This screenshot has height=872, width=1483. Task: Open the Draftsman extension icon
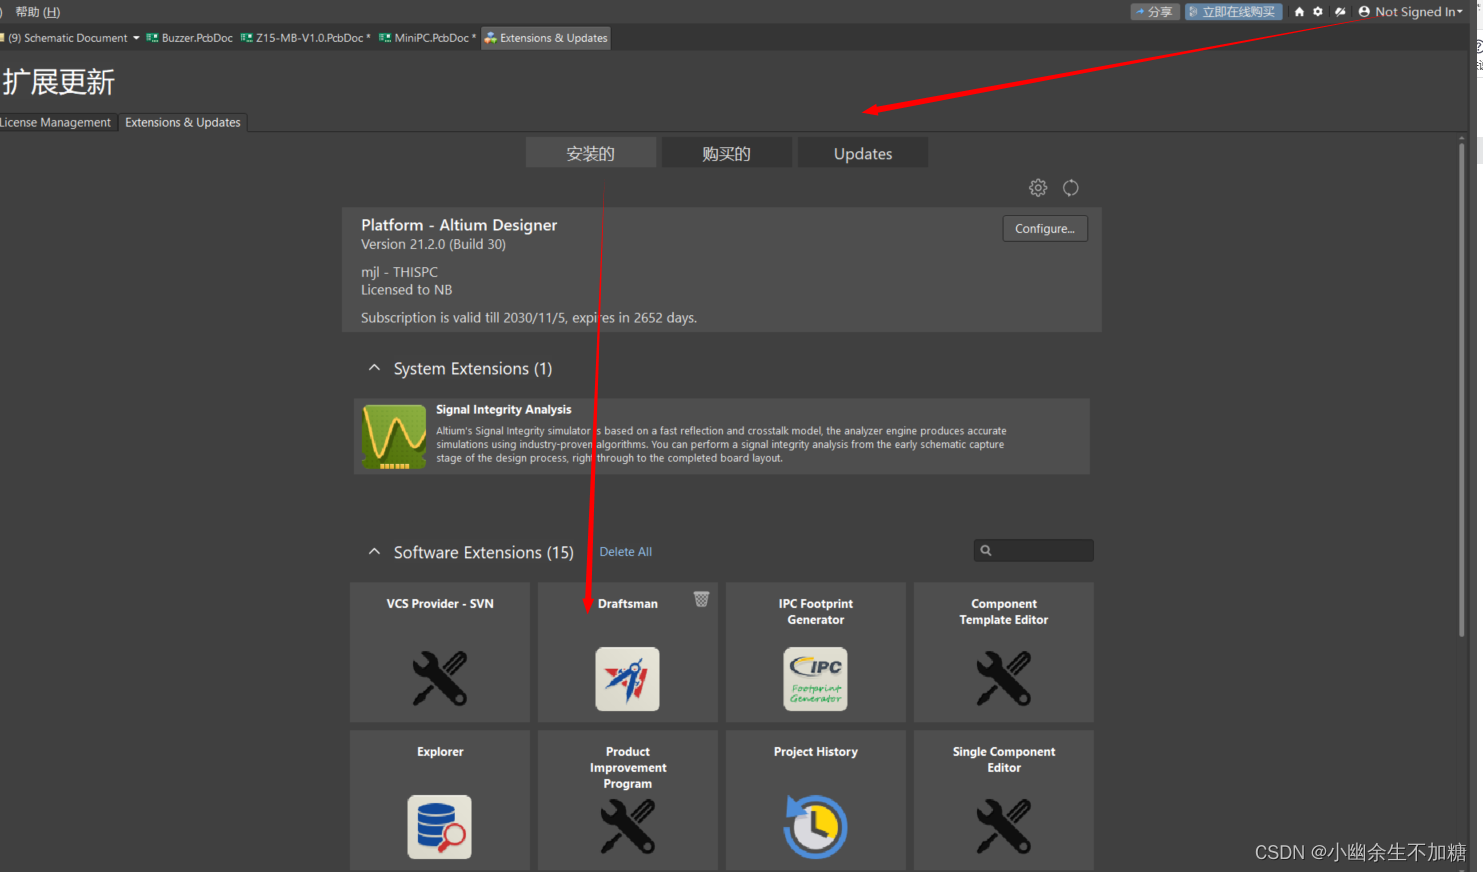[627, 679]
